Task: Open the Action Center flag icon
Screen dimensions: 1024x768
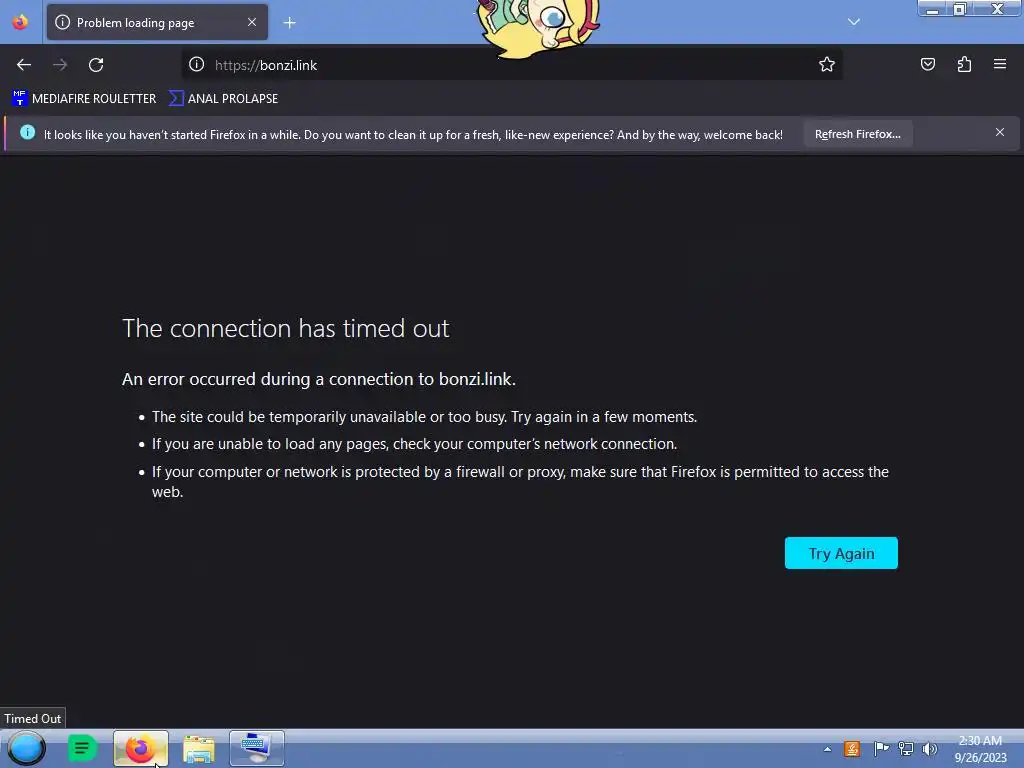Action: 881,749
